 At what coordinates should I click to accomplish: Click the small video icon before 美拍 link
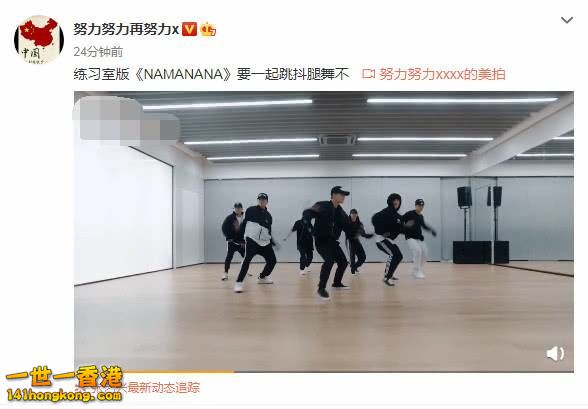click(368, 74)
